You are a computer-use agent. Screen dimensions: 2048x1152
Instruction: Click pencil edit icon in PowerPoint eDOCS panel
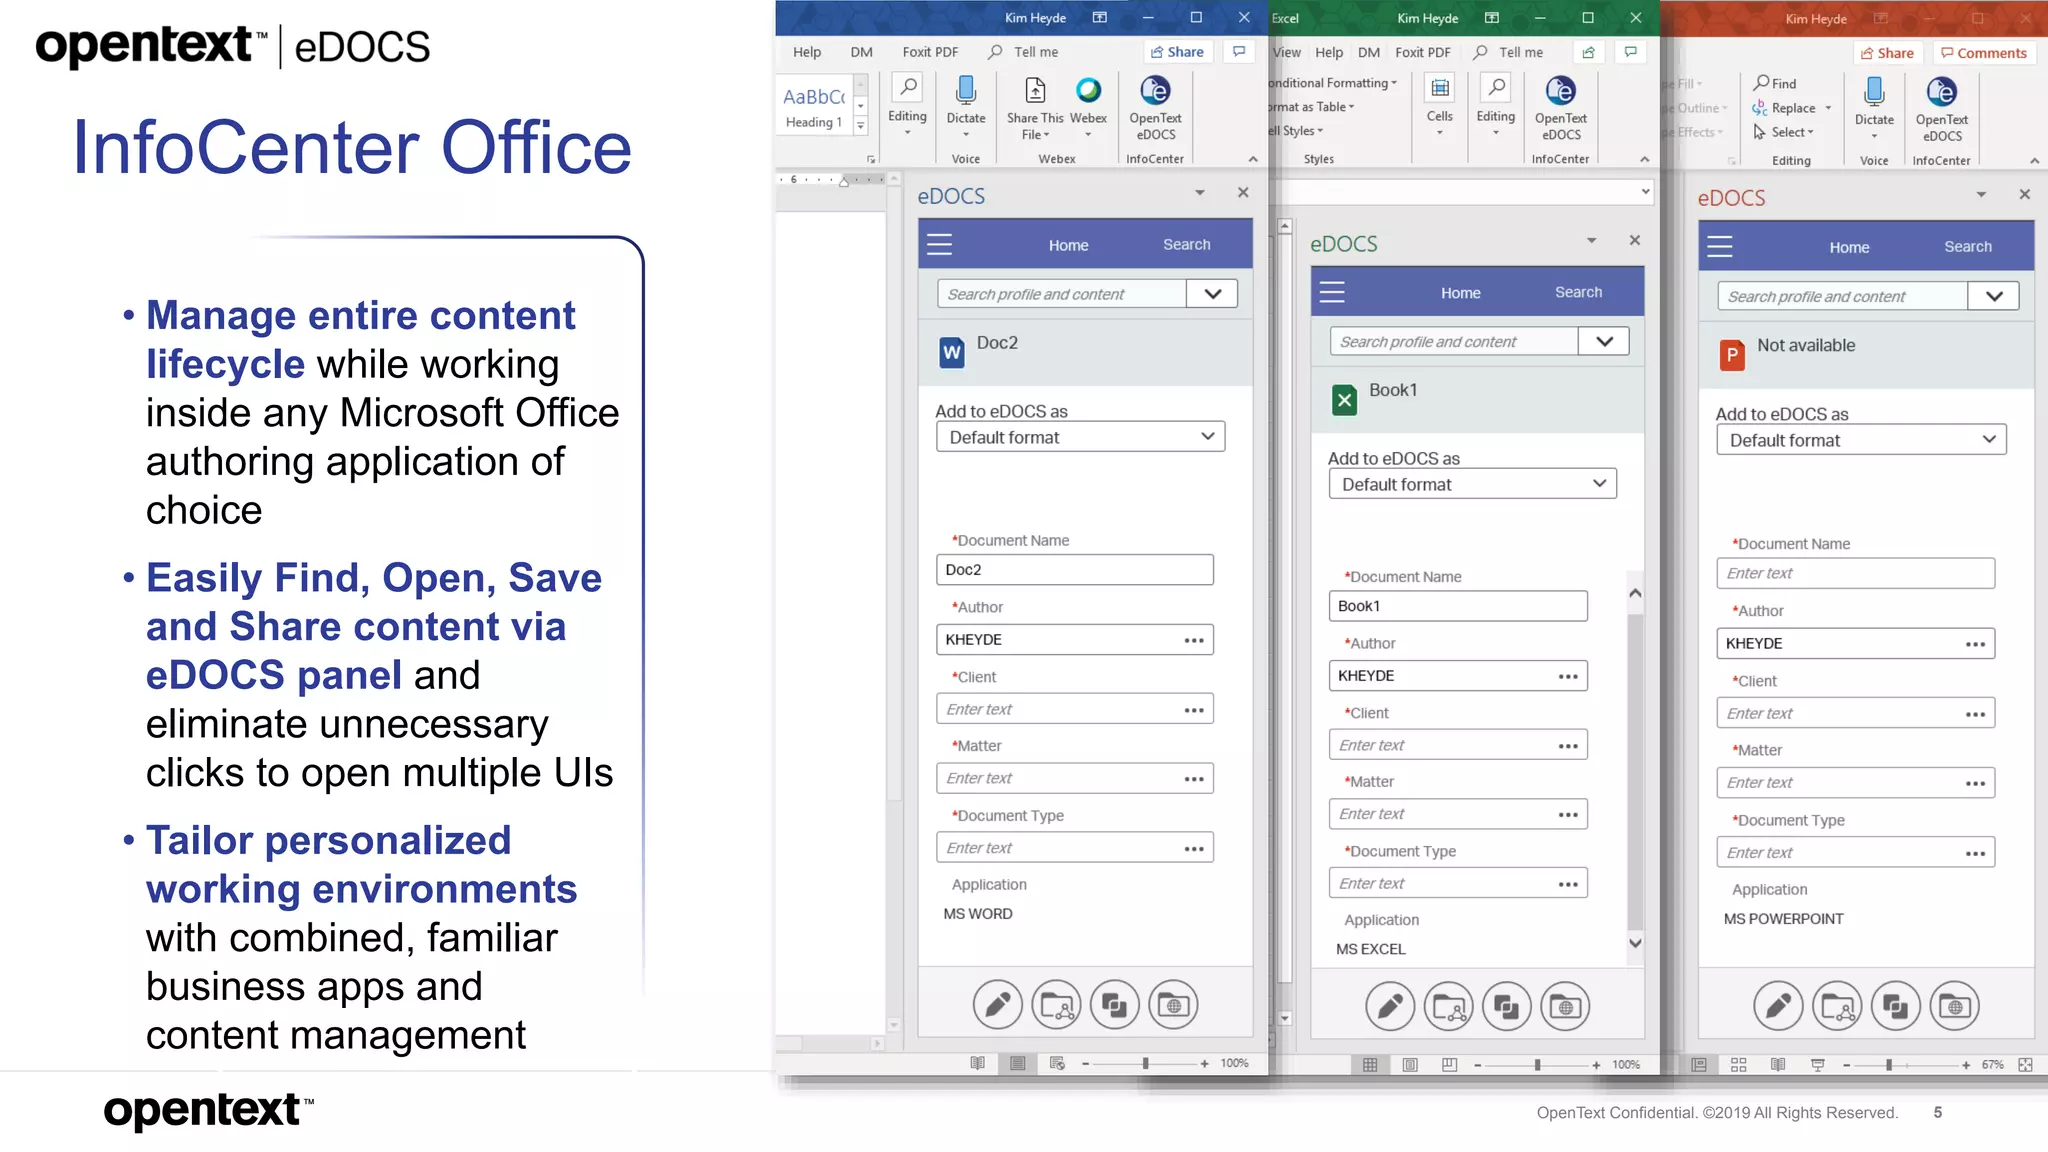click(1778, 1007)
